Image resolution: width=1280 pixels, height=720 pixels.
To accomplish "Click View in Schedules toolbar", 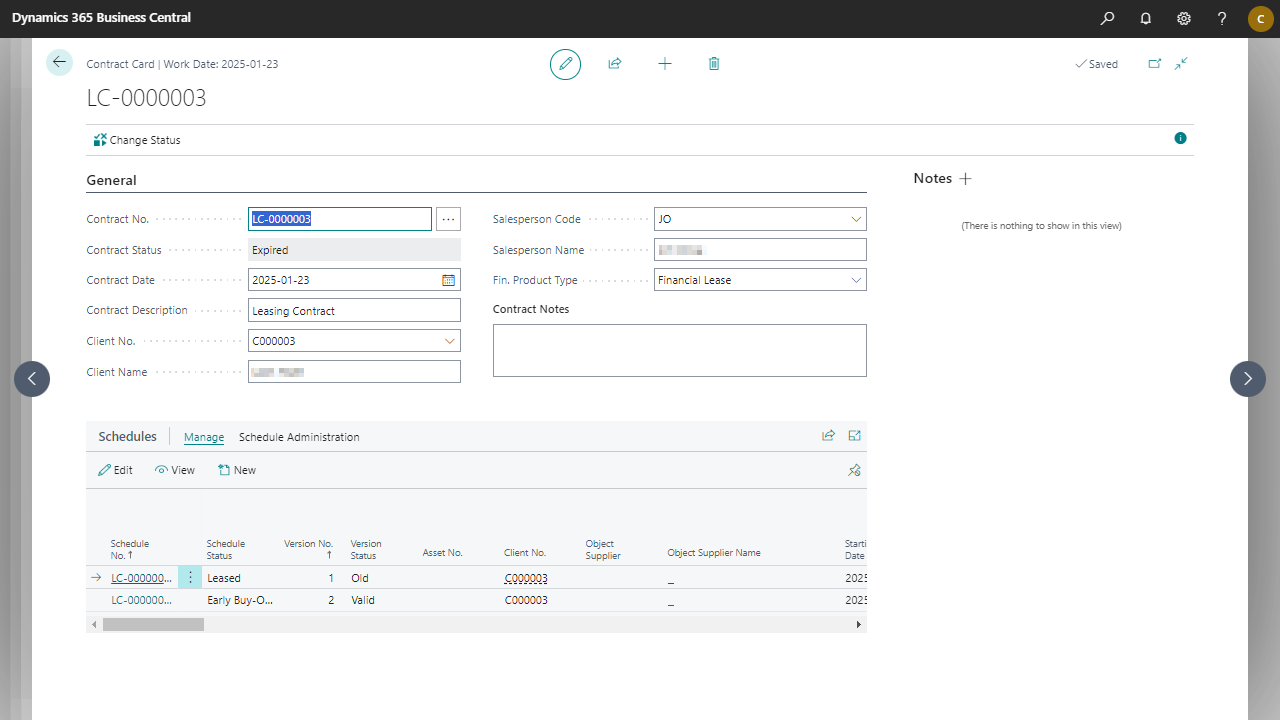I will 175,470.
